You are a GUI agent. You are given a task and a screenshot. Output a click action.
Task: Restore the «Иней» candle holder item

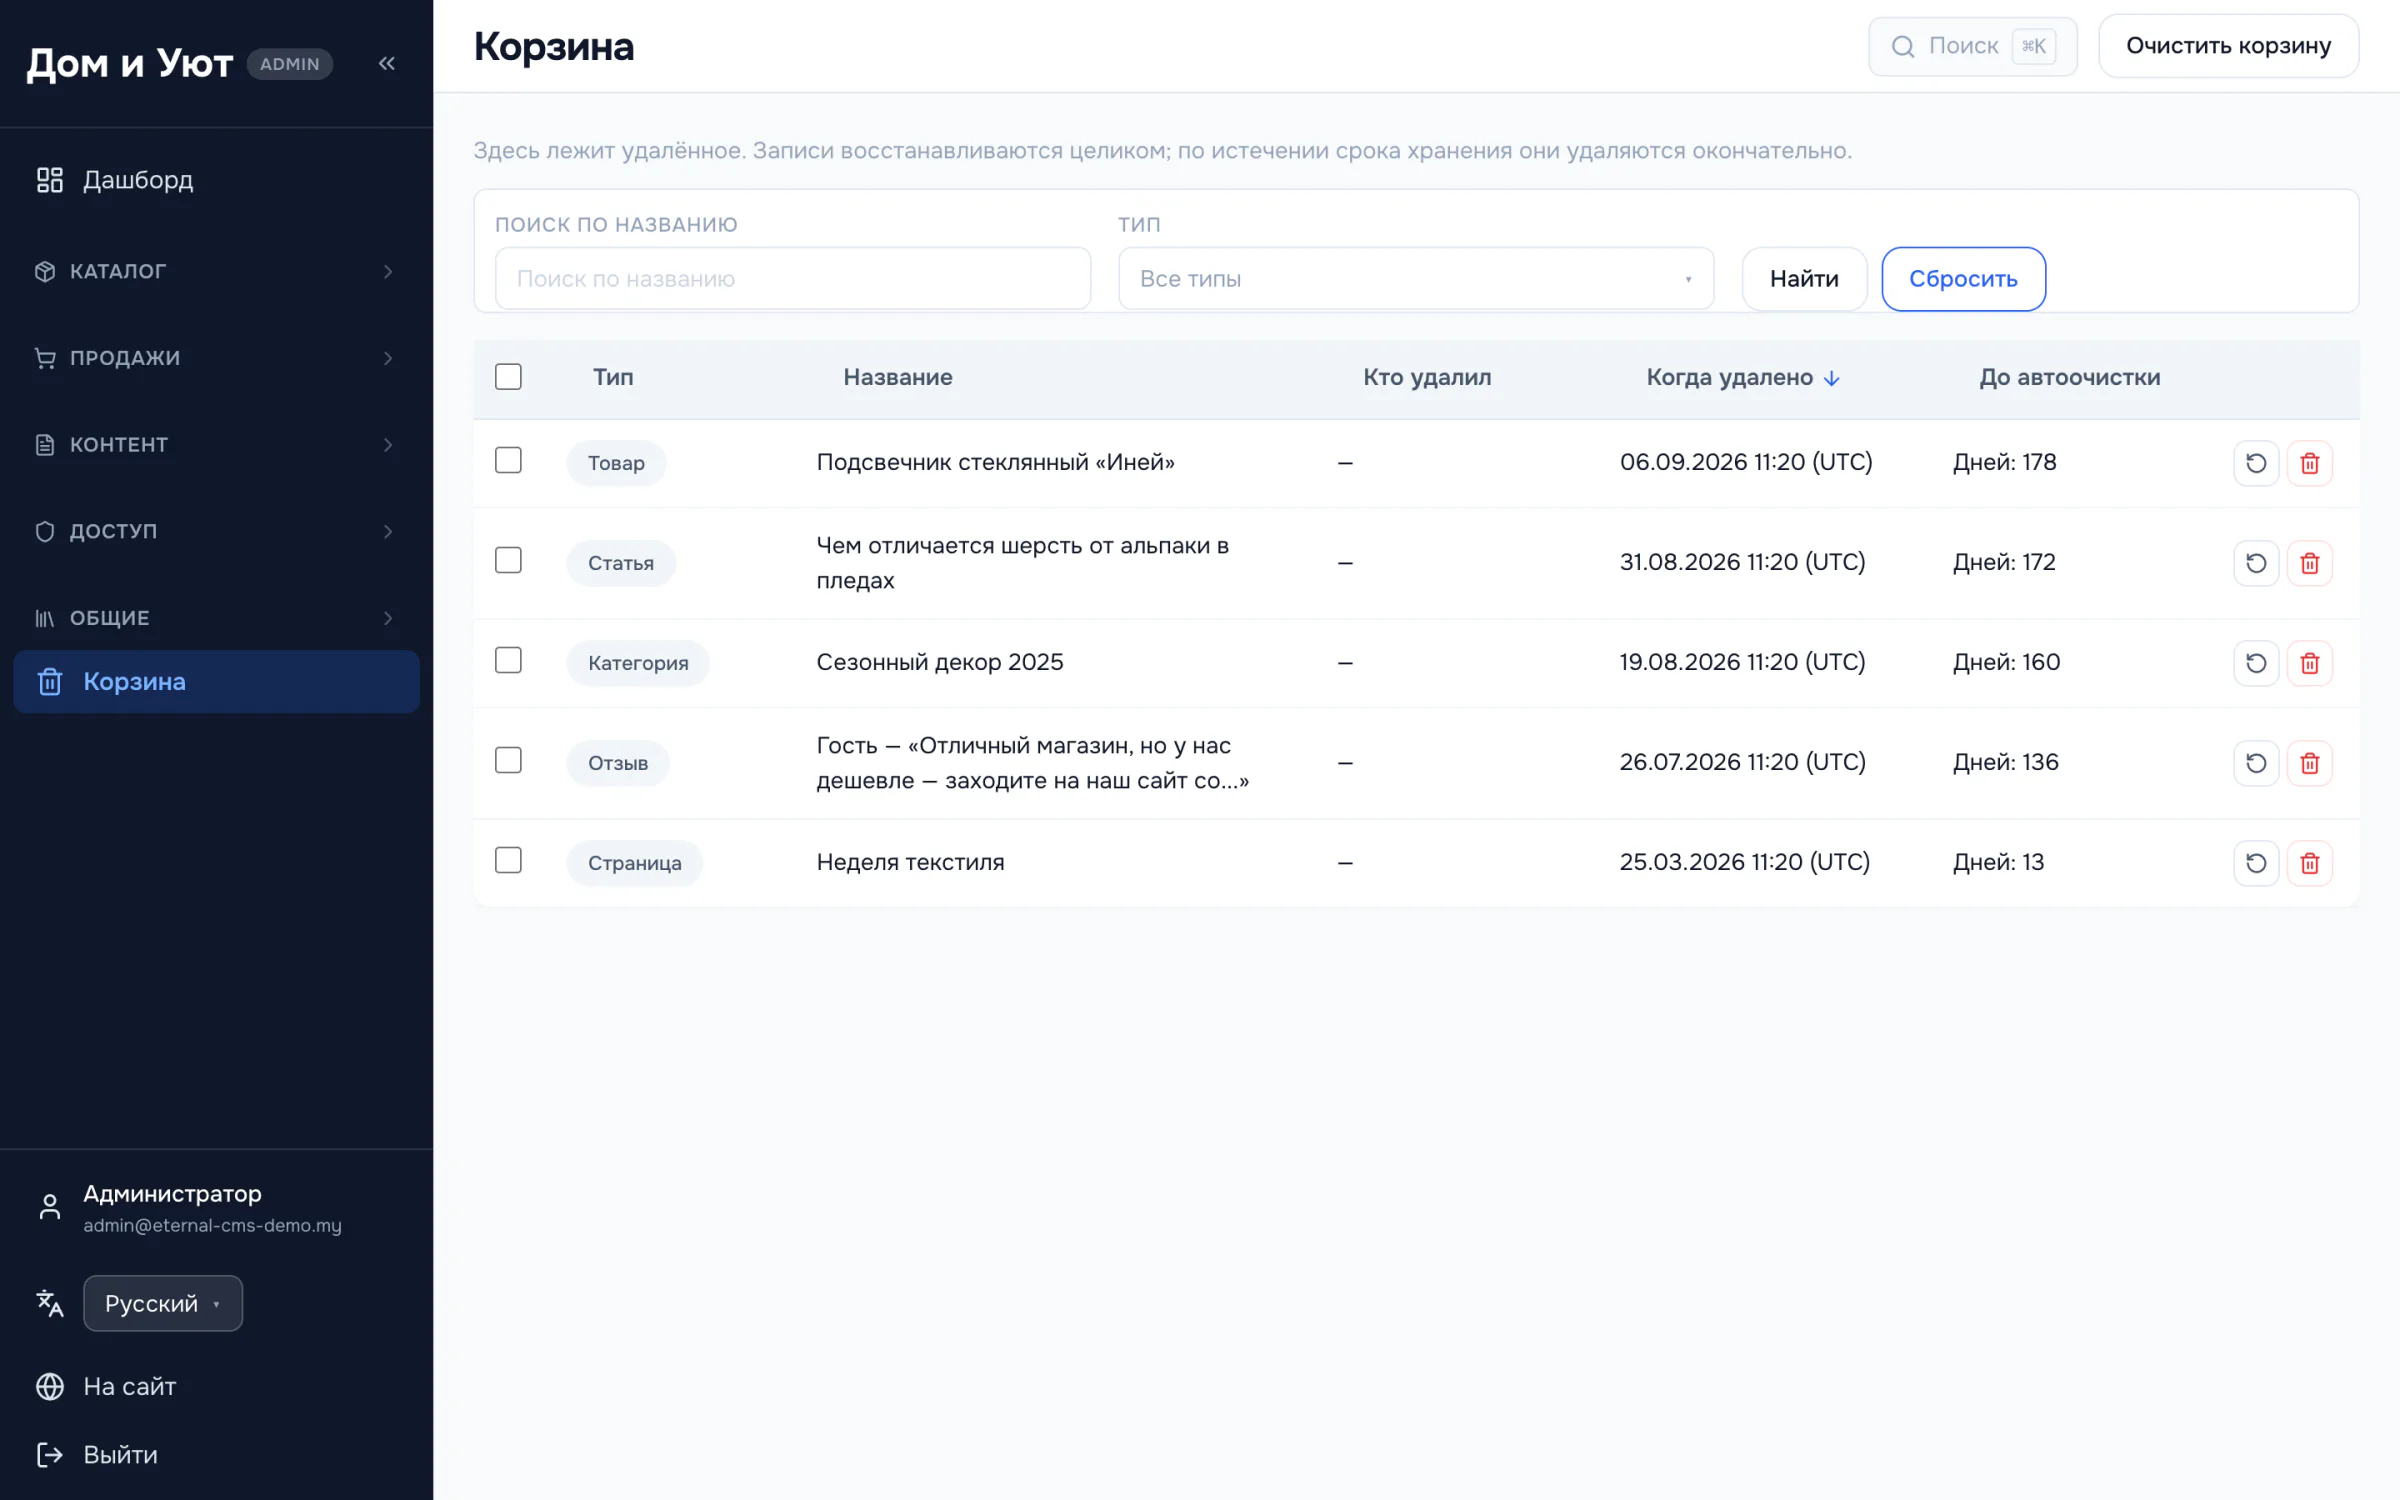(x=2256, y=463)
